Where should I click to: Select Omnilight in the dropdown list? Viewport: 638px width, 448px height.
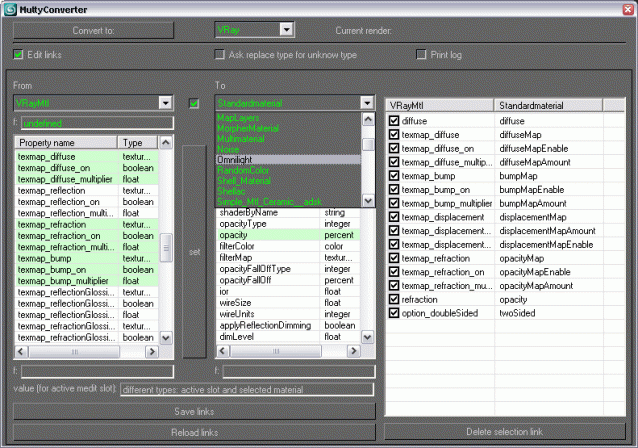tap(288, 160)
